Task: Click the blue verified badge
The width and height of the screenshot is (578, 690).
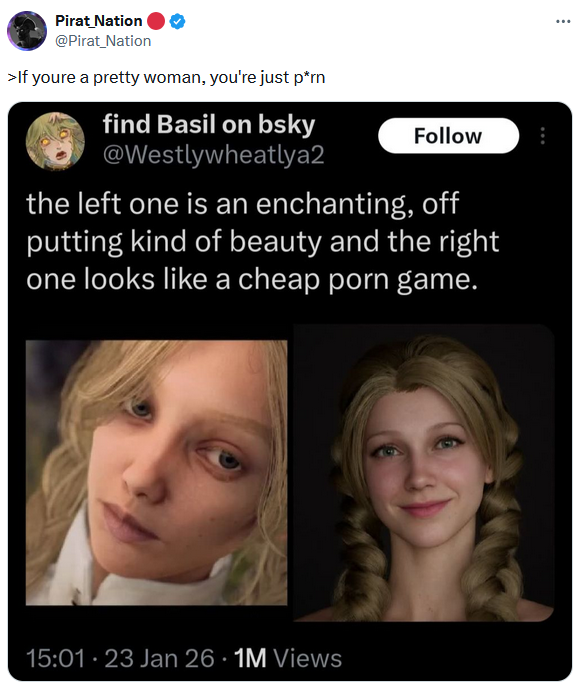Action: (177, 21)
